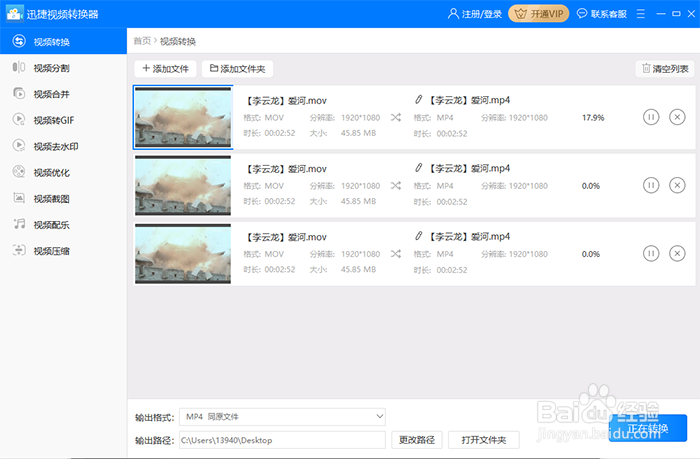Click the 迅捷视频转换器 app logo icon
Image resolution: width=700 pixels, height=459 pixels.
pyautogui.click(x=14, y=14)
